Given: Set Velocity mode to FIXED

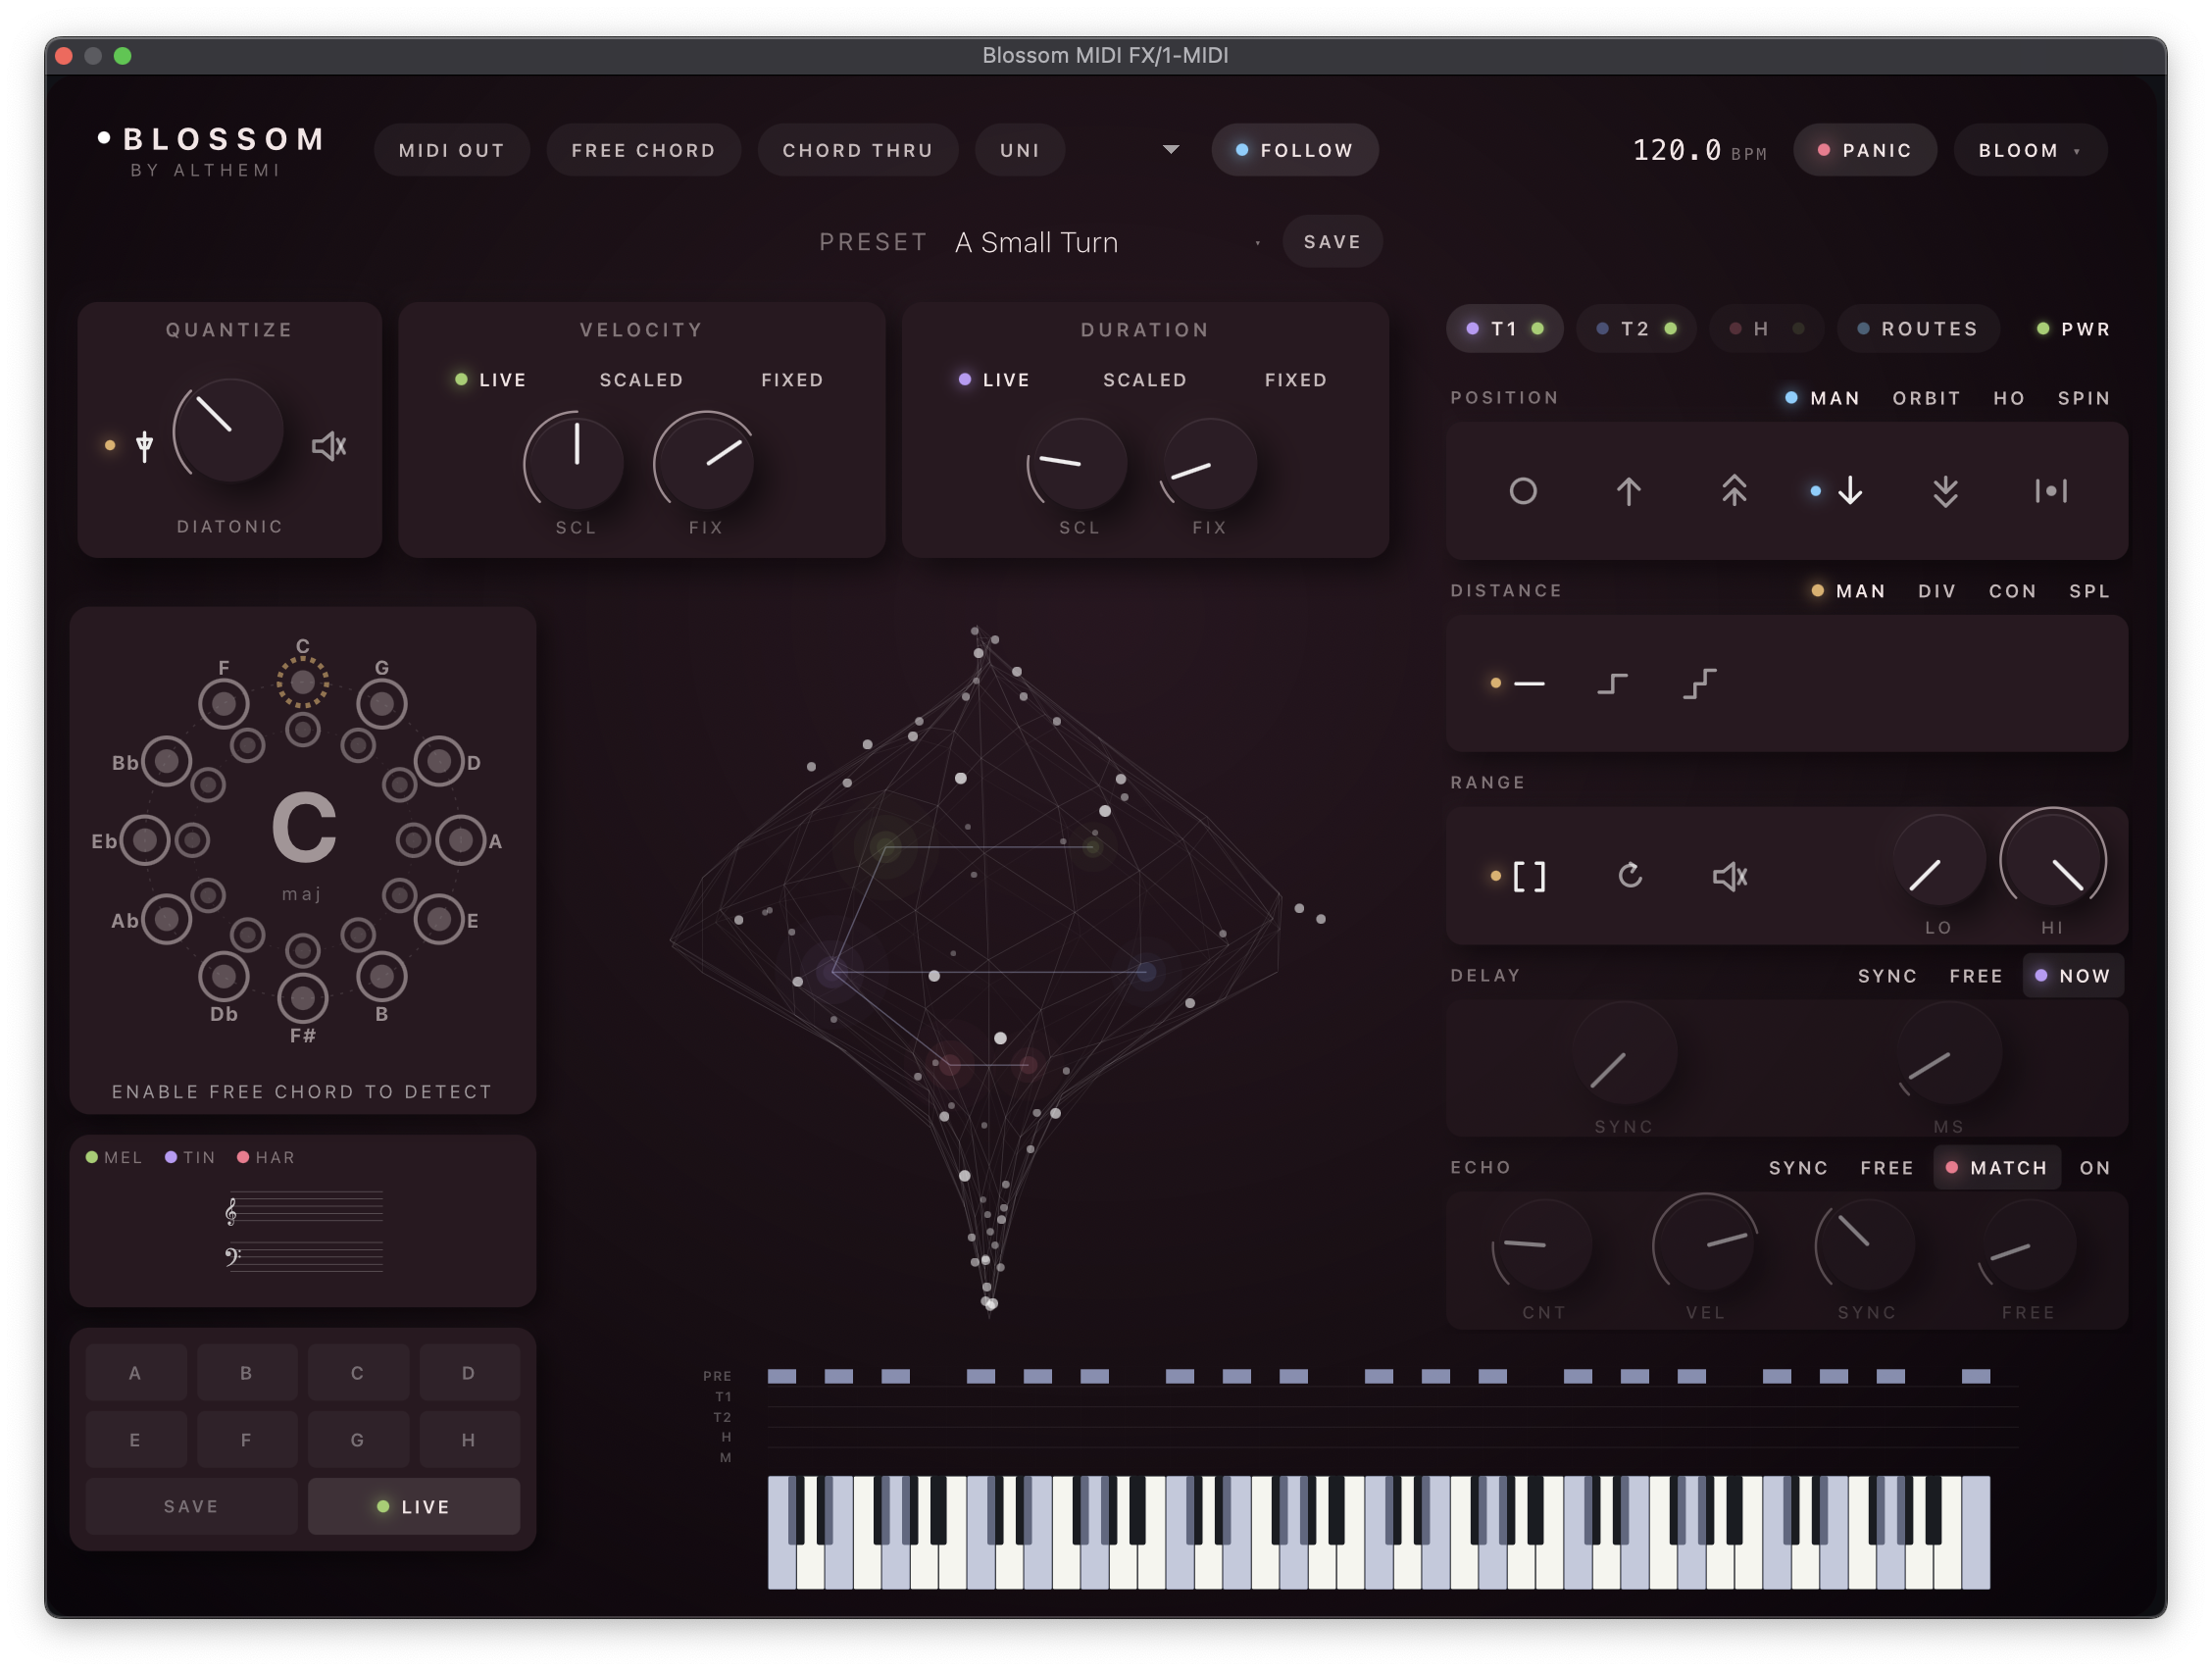Looking at the screenshot, I should pyautogui.click(x=792, y=380).
